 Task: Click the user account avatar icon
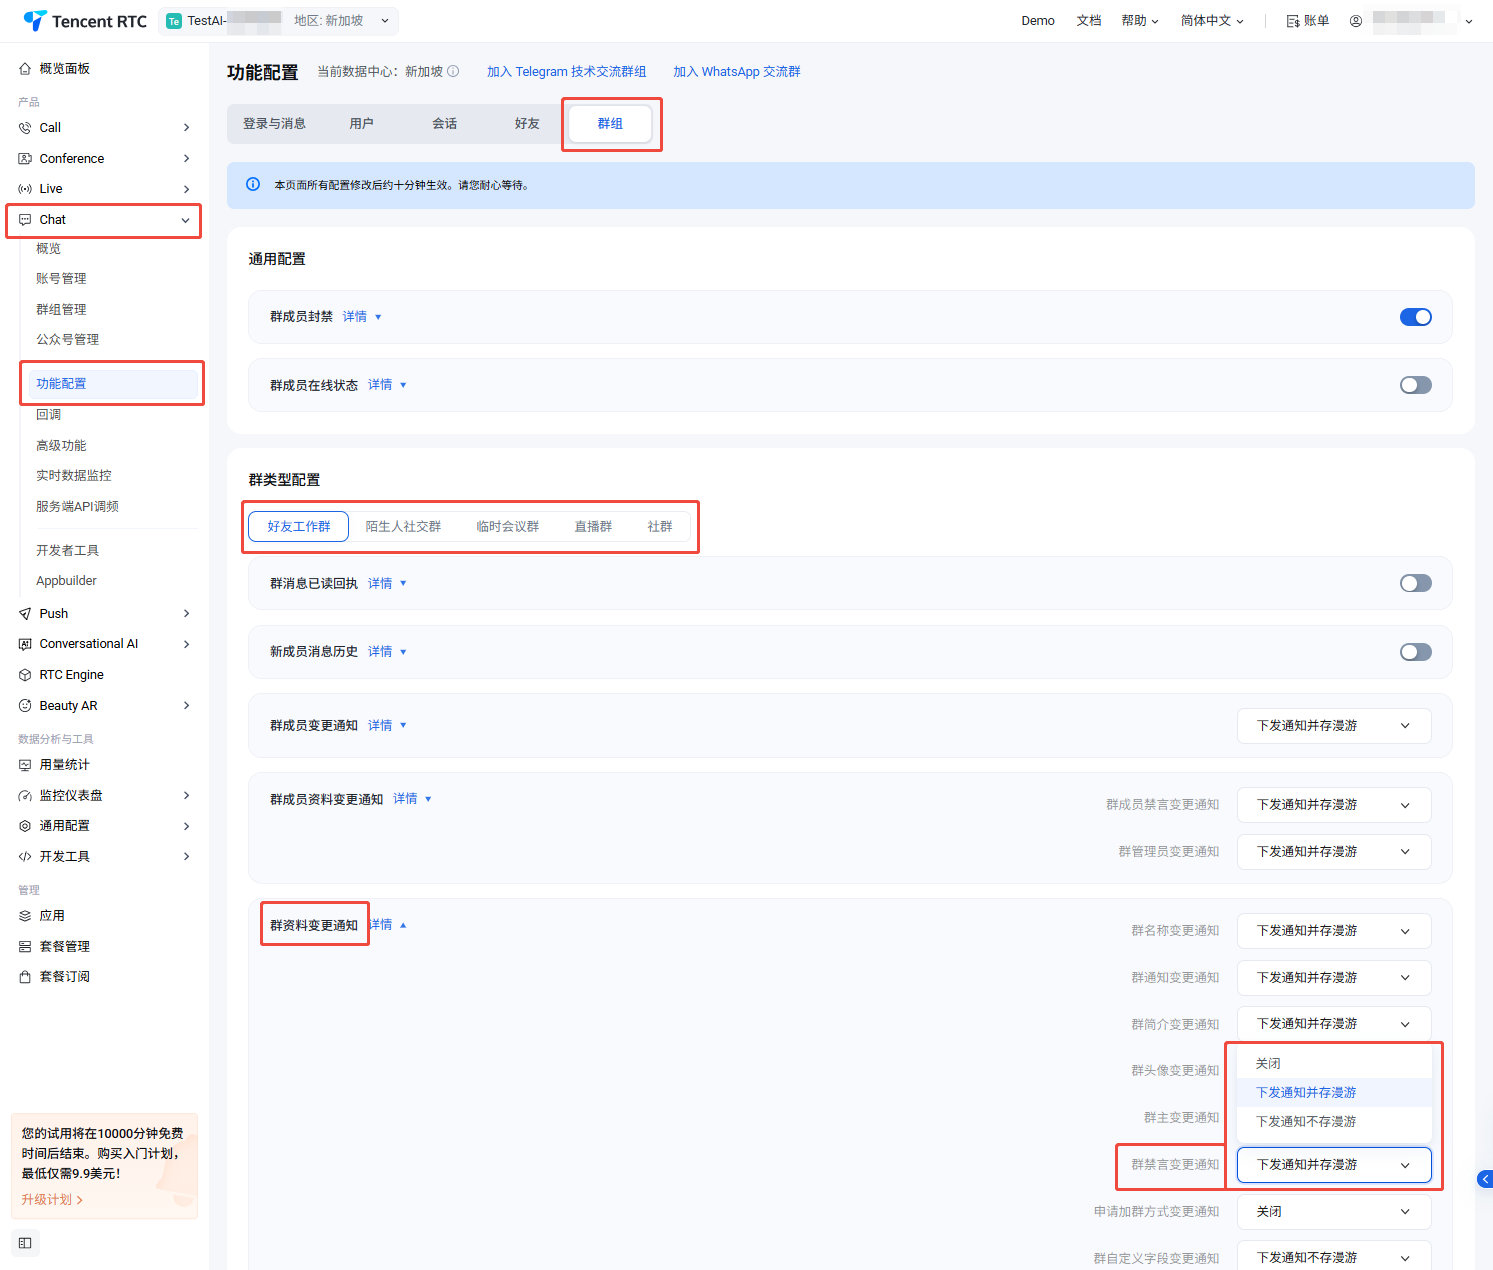click(1356, 21)
